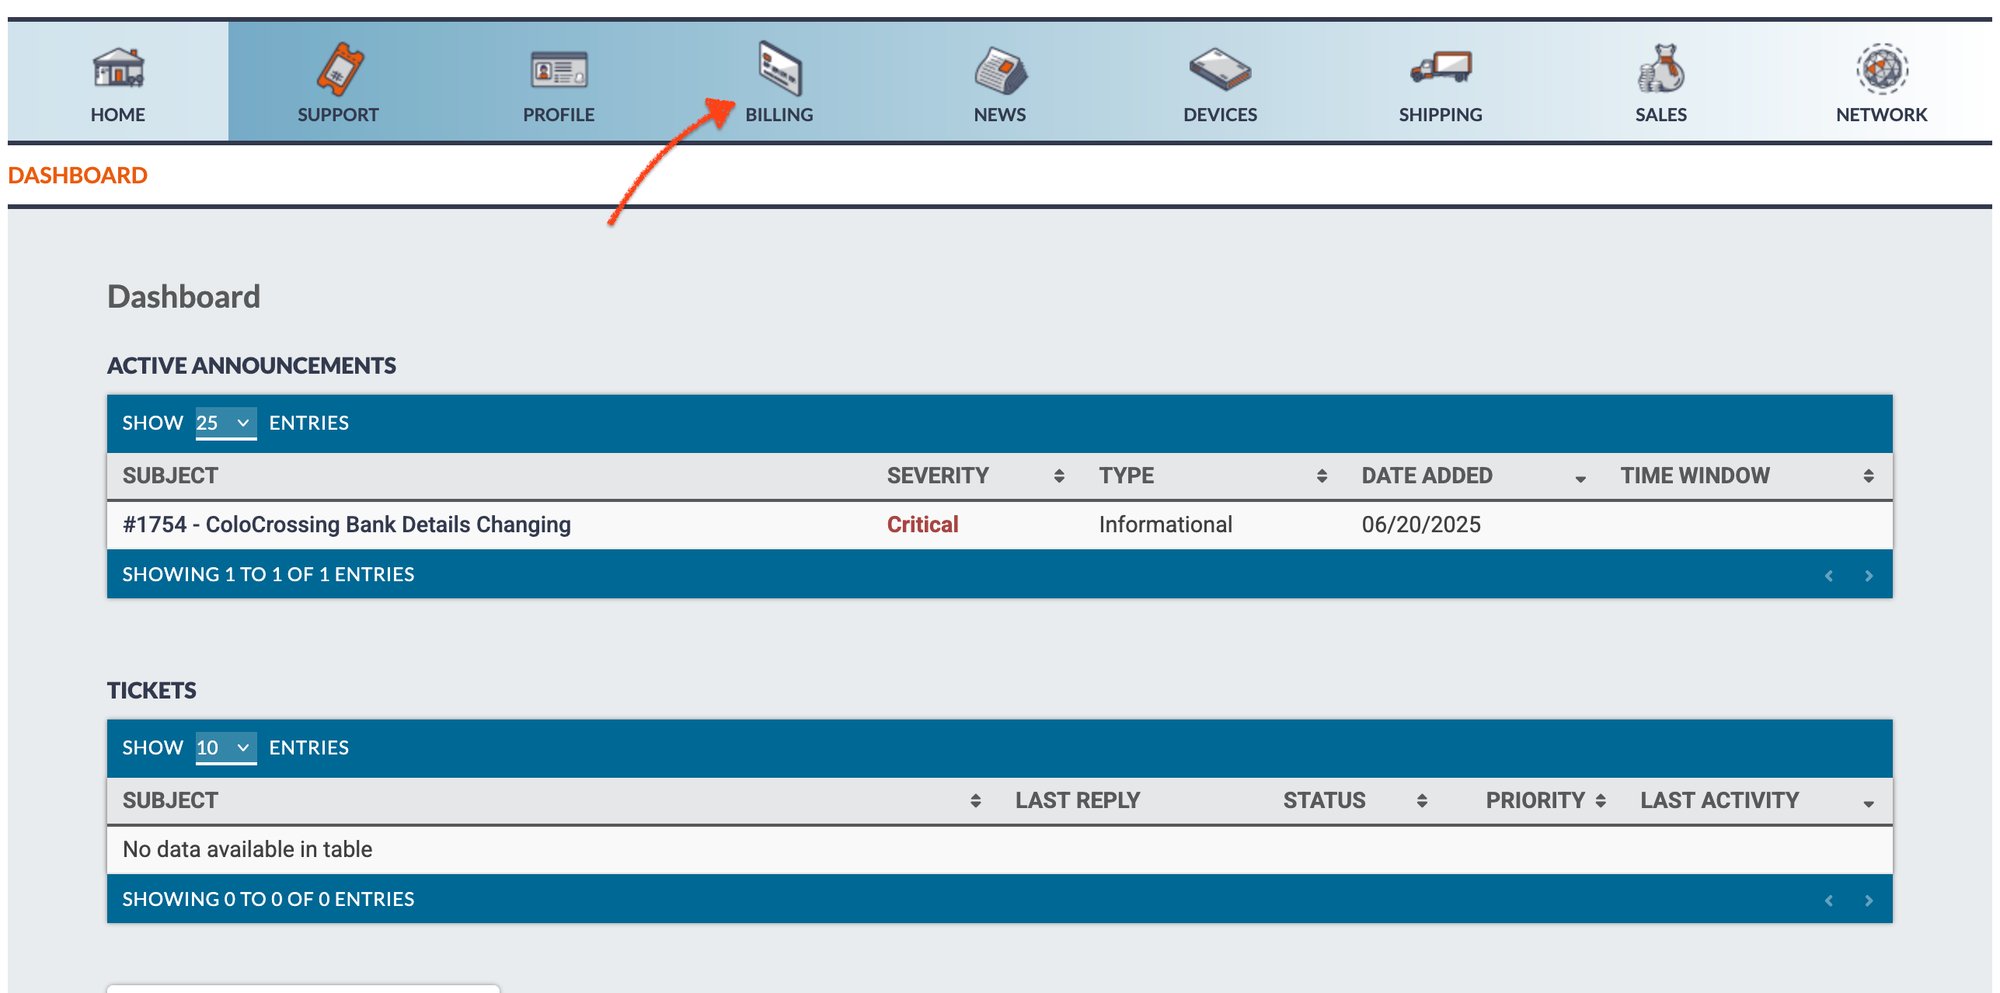This screenshot has height=993, width=2000.
Task: Open Profile via the ID card icon
Action: point(559,71)
